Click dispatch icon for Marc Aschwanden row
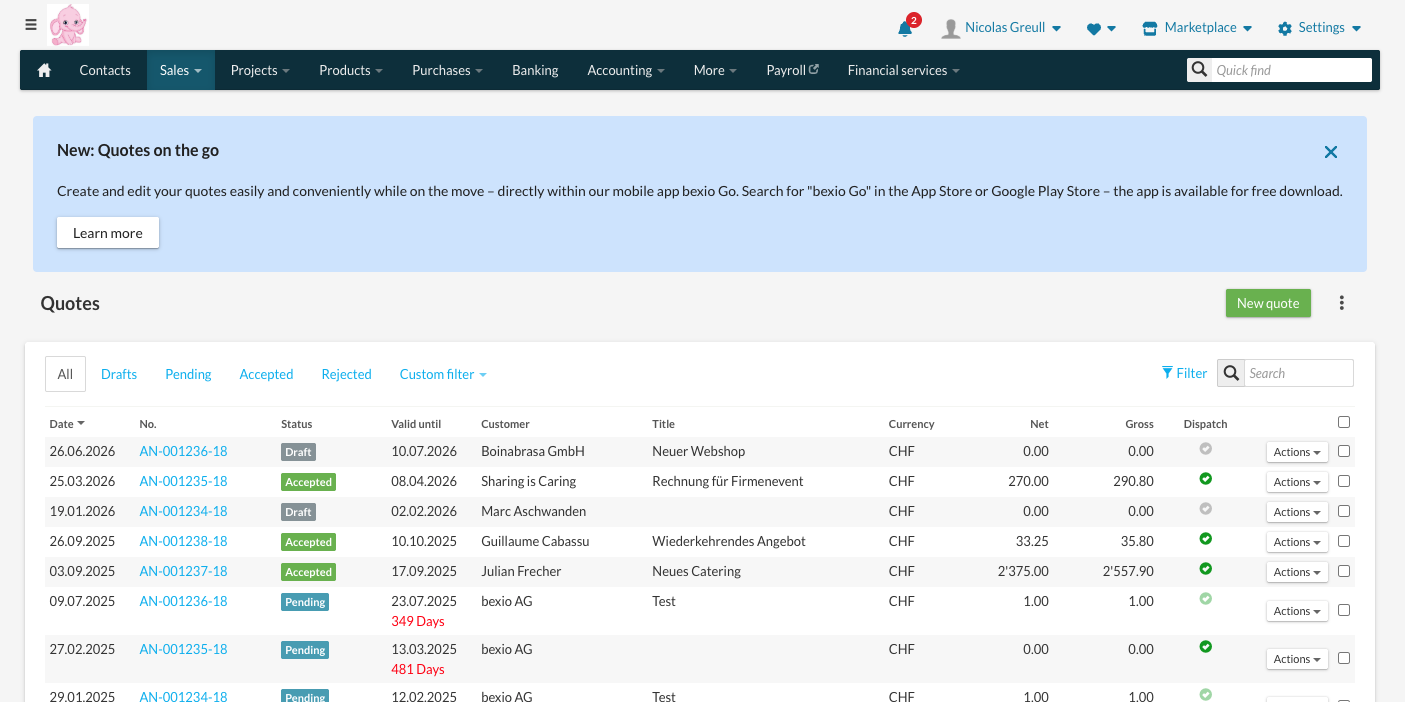 click(1205, 509)
